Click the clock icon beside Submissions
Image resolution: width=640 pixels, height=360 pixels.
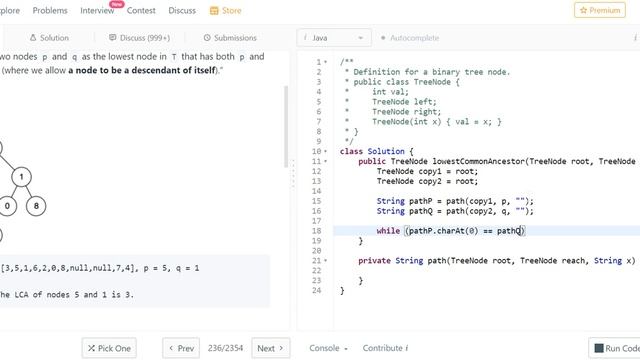click(207, 38)
